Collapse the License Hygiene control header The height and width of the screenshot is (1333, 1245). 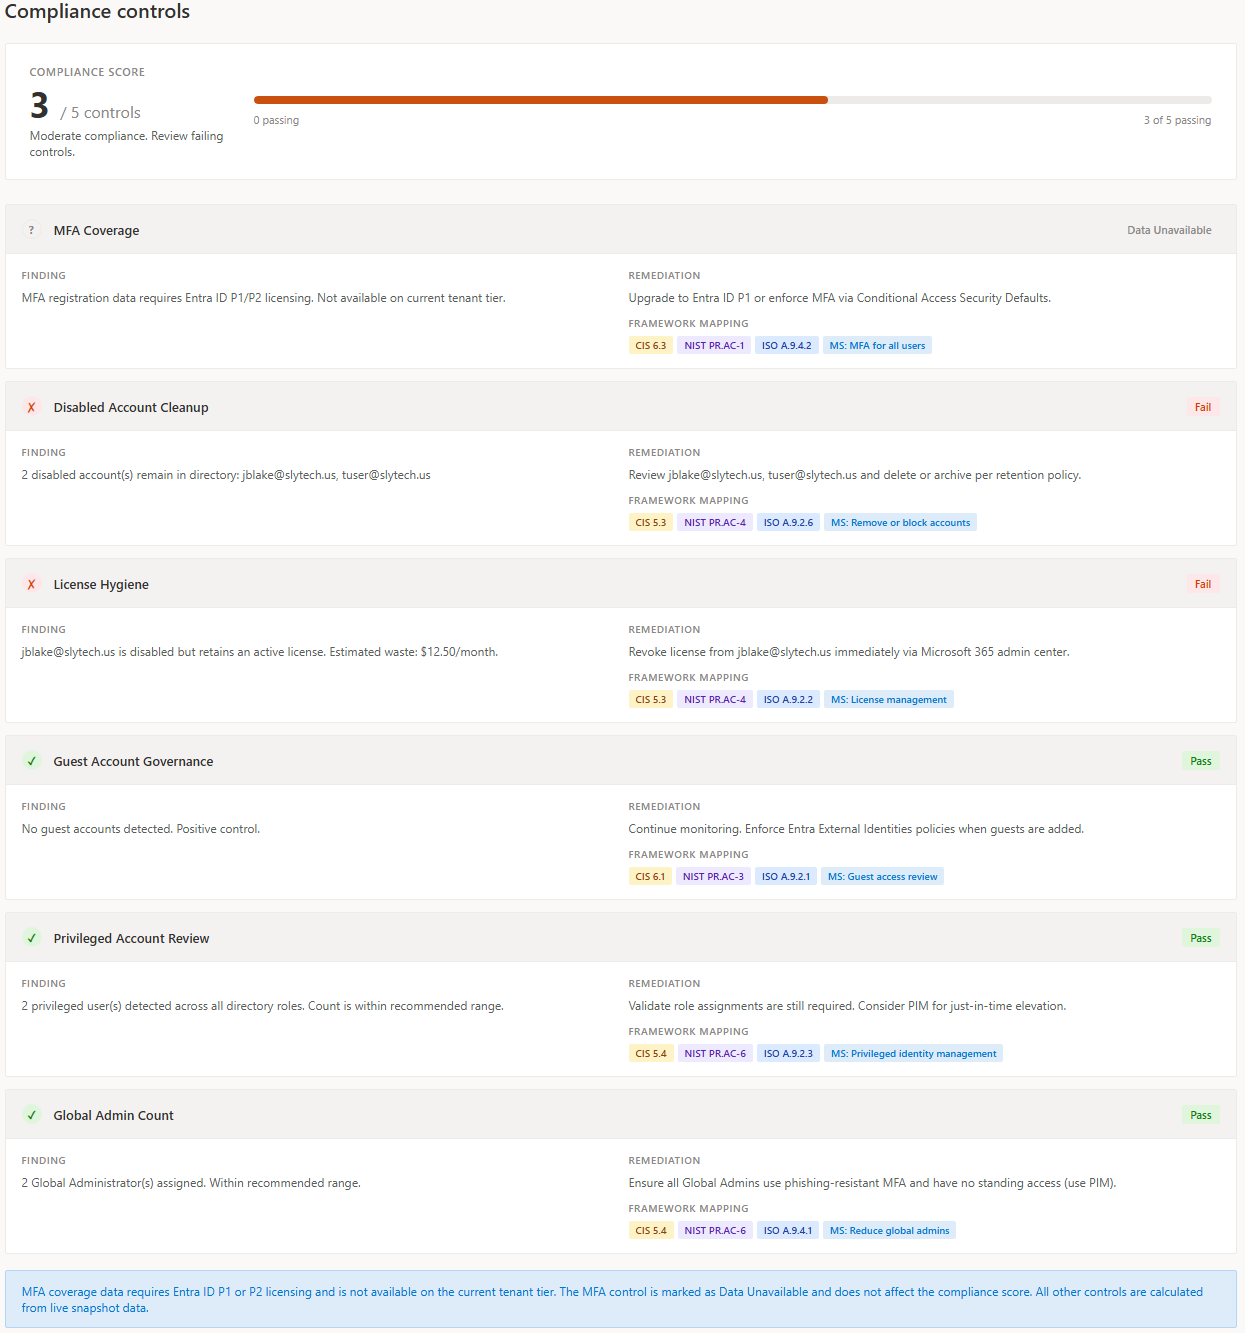[621, 584]
